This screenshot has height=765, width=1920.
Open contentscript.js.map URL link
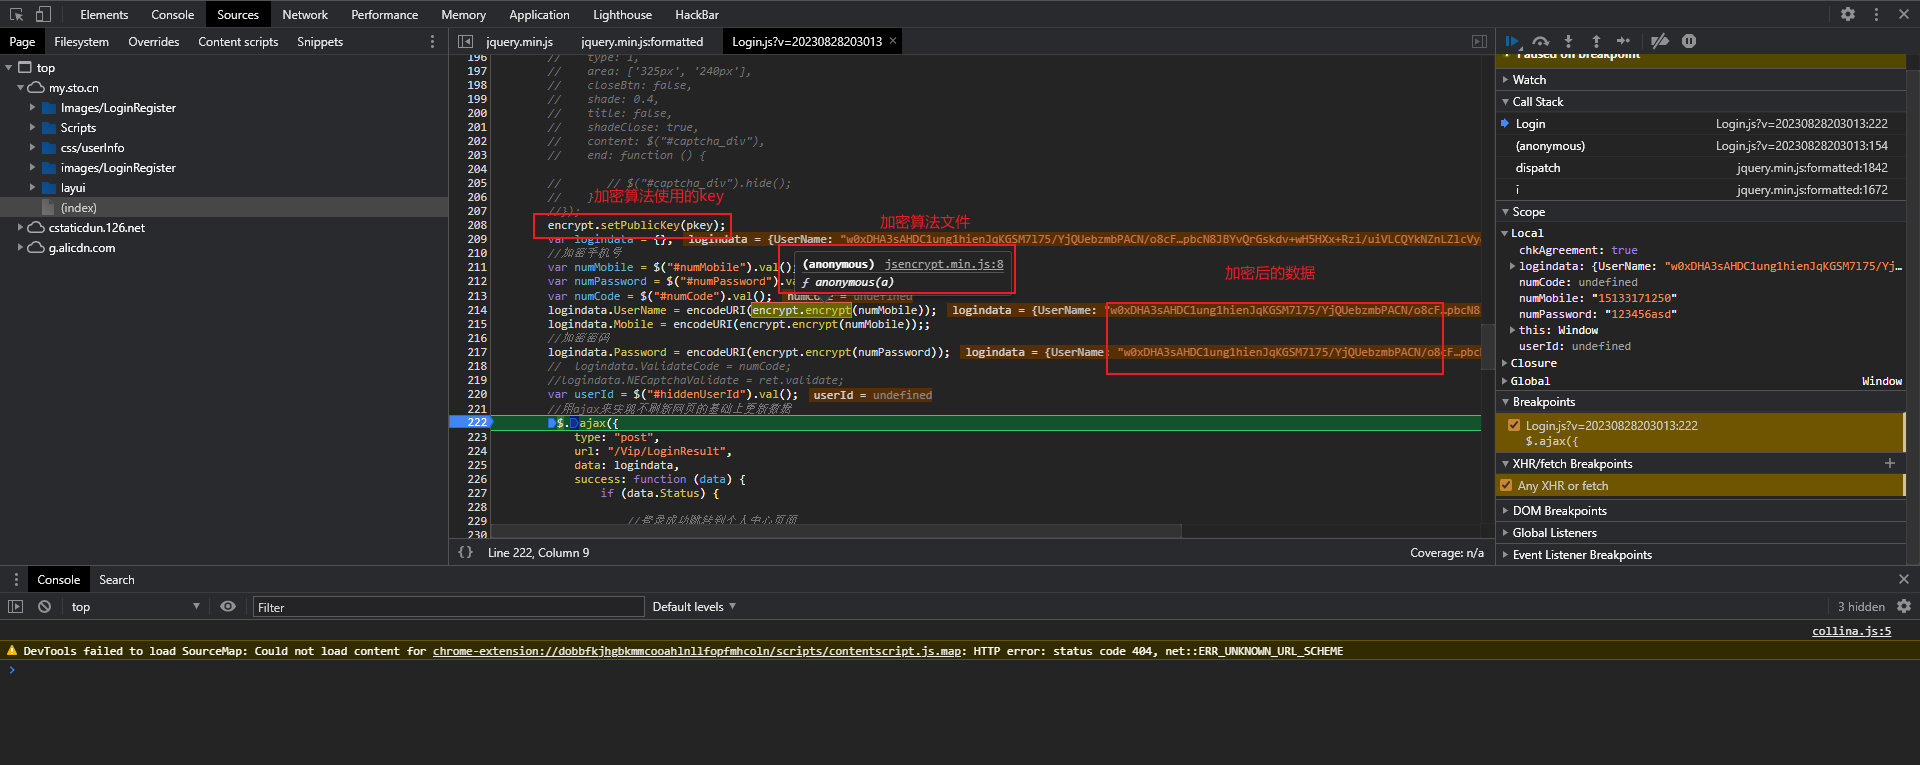[x=697, y=651]
